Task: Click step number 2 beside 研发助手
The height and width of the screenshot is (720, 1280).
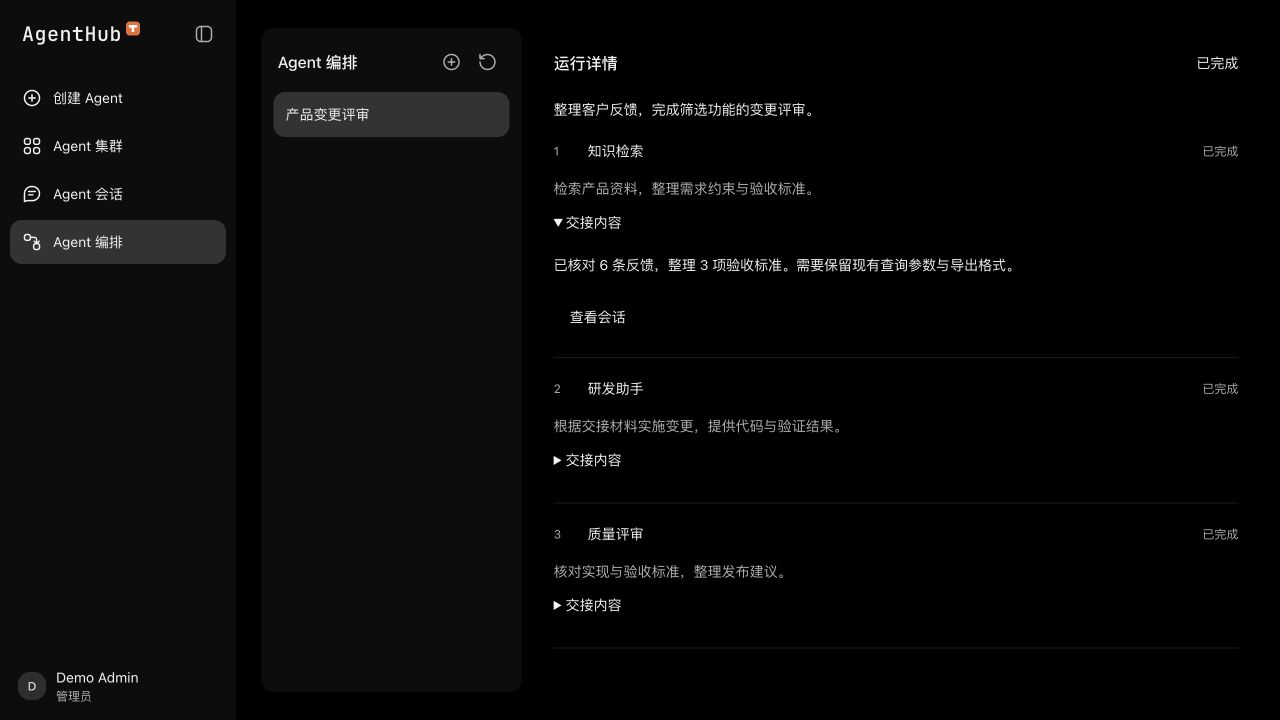Action: [557, 389]
